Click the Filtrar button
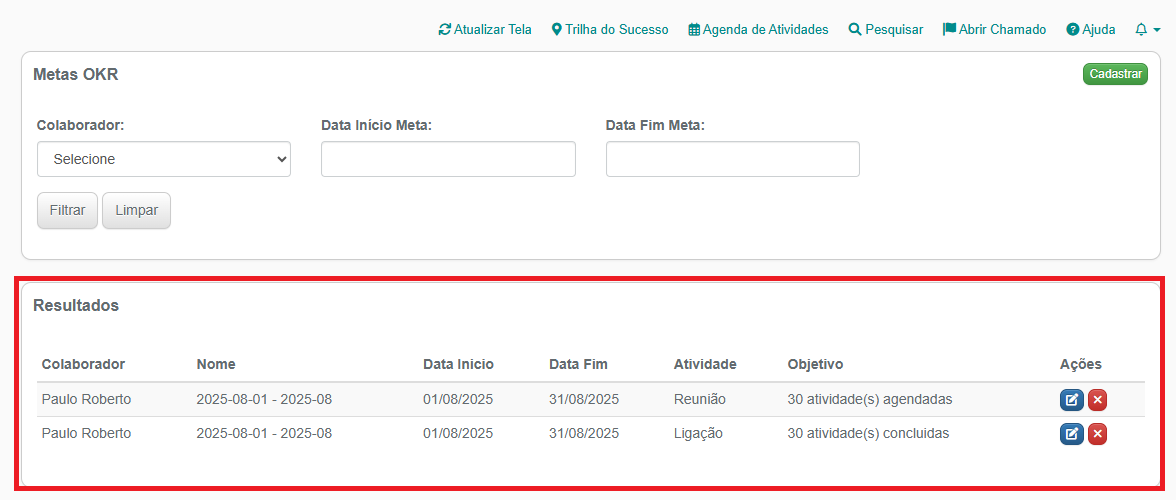The height and width of the screenshot is (500, 1176). pos(67,211)
